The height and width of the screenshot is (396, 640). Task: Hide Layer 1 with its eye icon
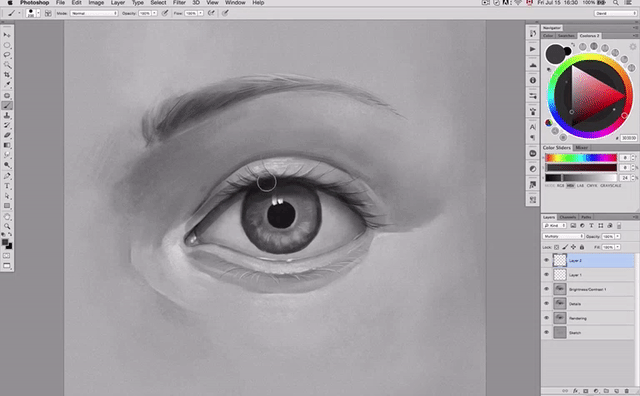click(x=547, y=274)
